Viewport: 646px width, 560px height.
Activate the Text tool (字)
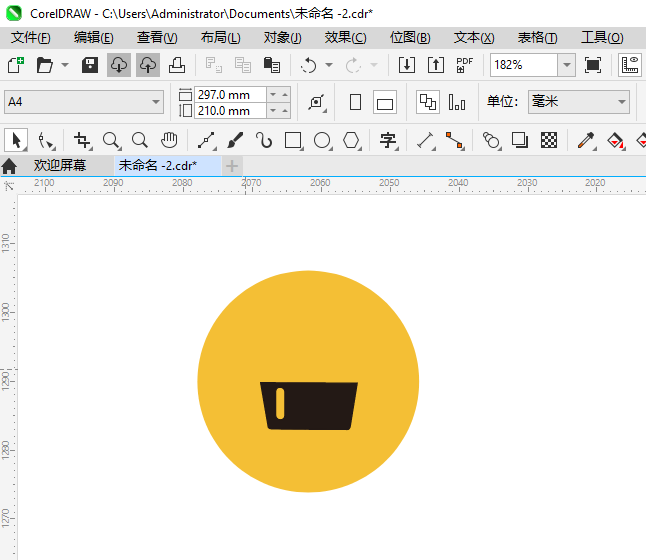click(387, 140)
